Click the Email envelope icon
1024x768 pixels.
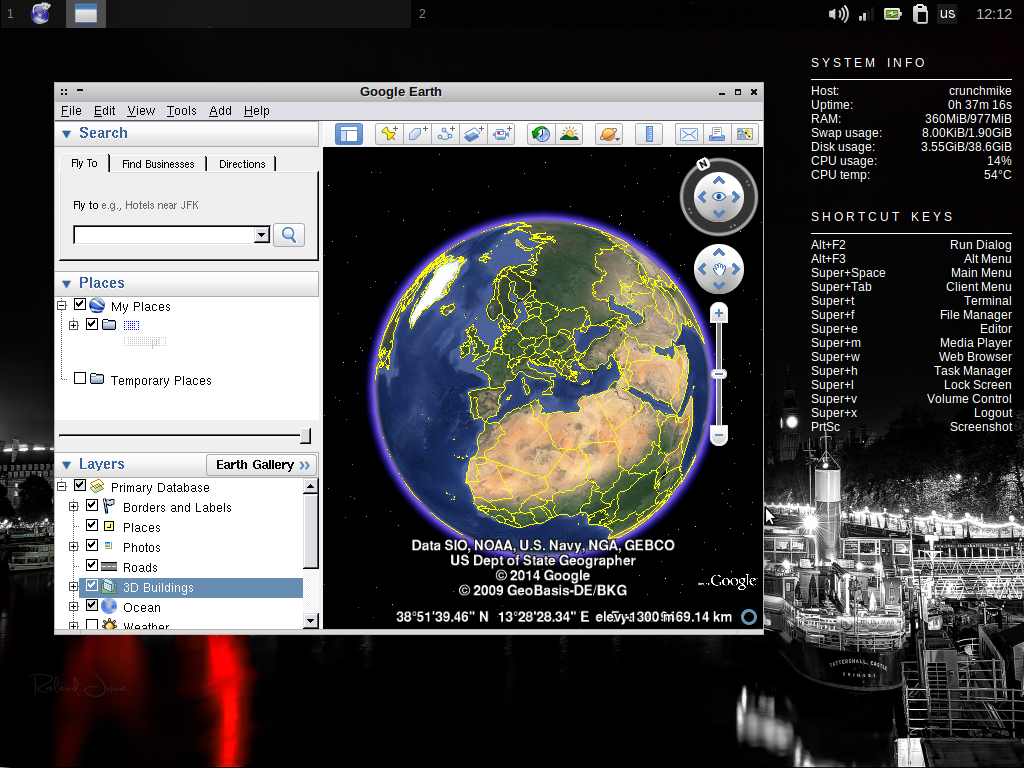(688, 135)
